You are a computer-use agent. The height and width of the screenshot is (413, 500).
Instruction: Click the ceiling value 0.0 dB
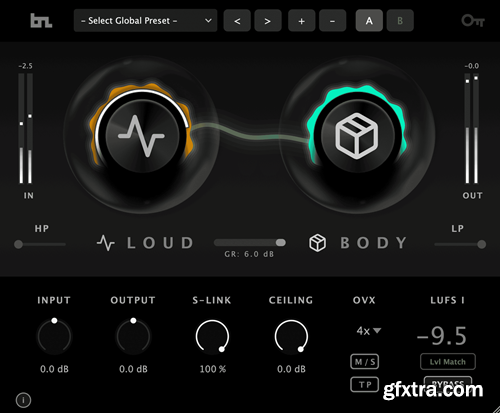[x=291, y=369]
